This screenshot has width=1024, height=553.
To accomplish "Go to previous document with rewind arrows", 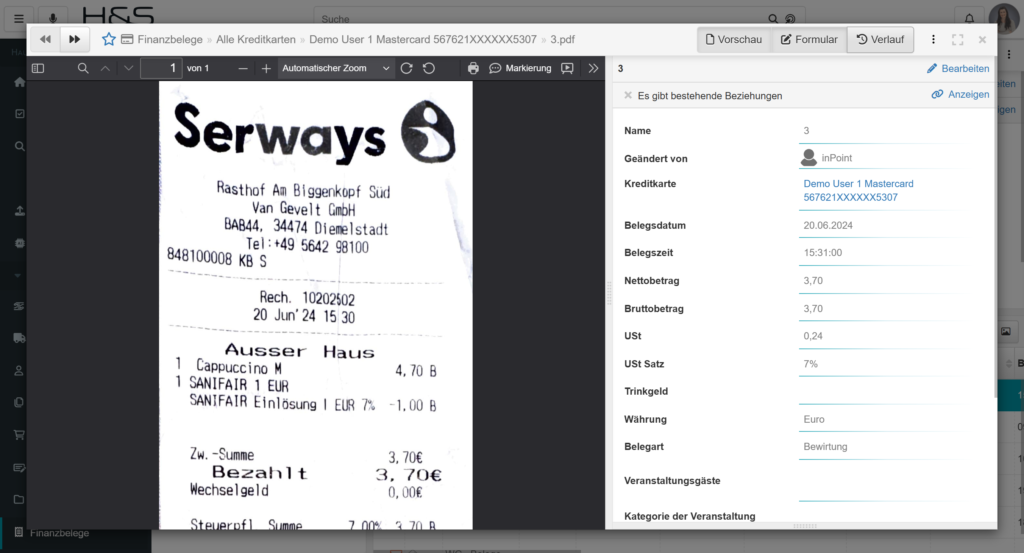I will click(45, 40).
